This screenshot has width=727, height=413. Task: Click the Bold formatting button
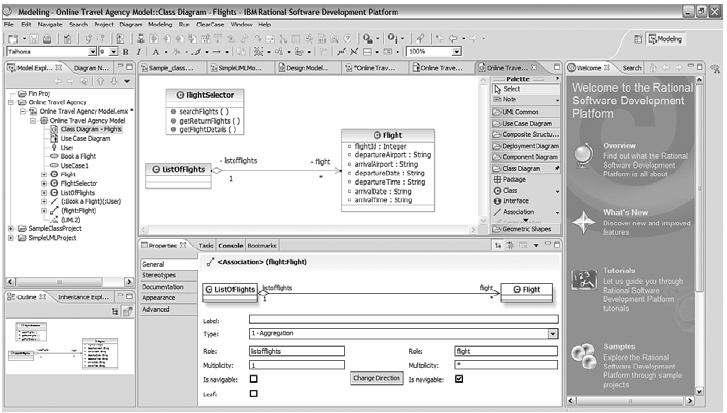click(x=126, y=52)
